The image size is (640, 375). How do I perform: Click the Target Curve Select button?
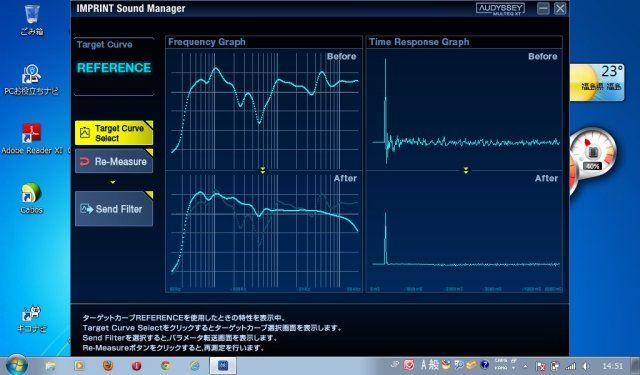pyautogui.click(x=114, y=133)
